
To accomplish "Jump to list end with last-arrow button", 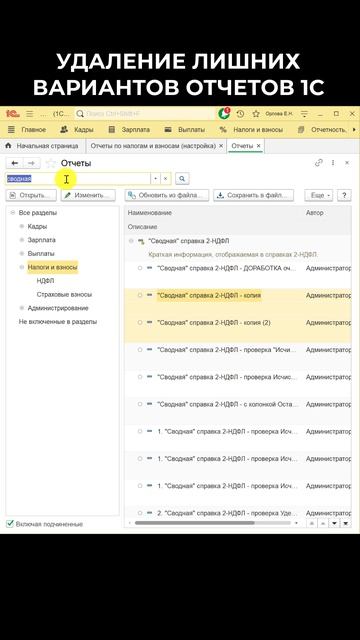I will 346,523.
